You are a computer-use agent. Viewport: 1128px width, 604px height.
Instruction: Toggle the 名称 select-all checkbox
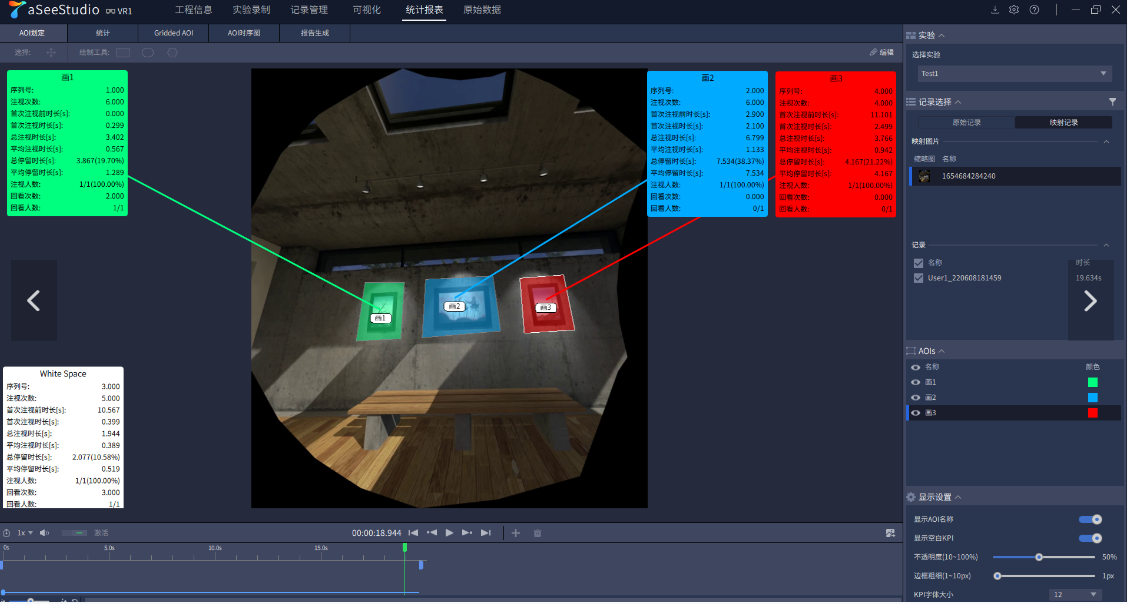coord(919,263)
